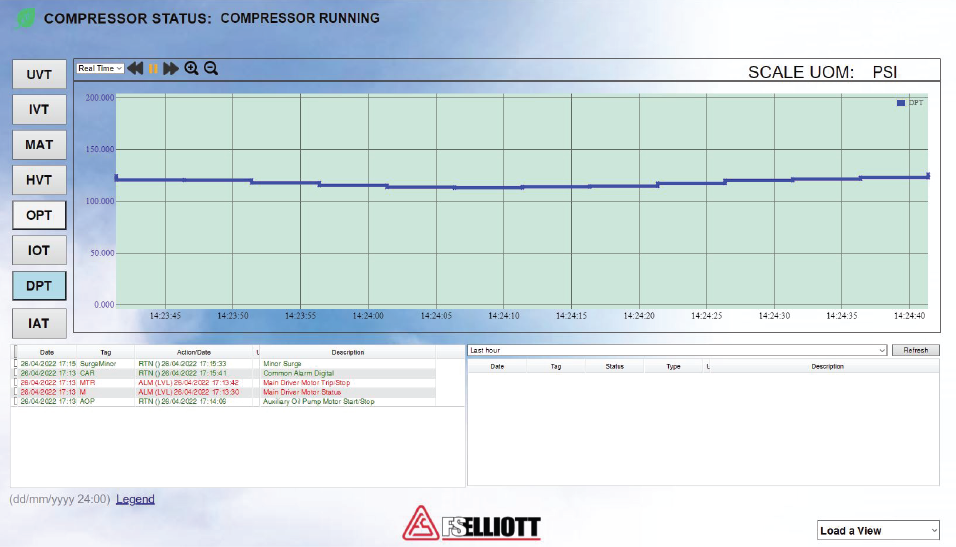Screen dimensions: 956x547
Task: Tick the SurgeMinor alarm row checkbox
Action: 16,363
